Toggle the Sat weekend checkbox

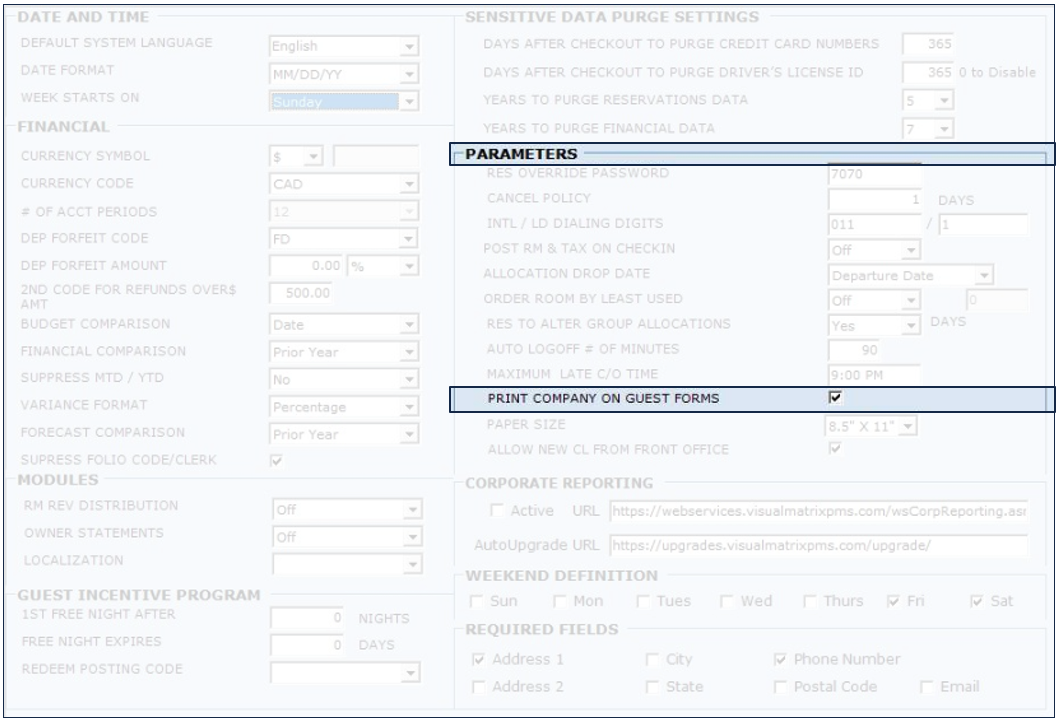pos(975,601)
